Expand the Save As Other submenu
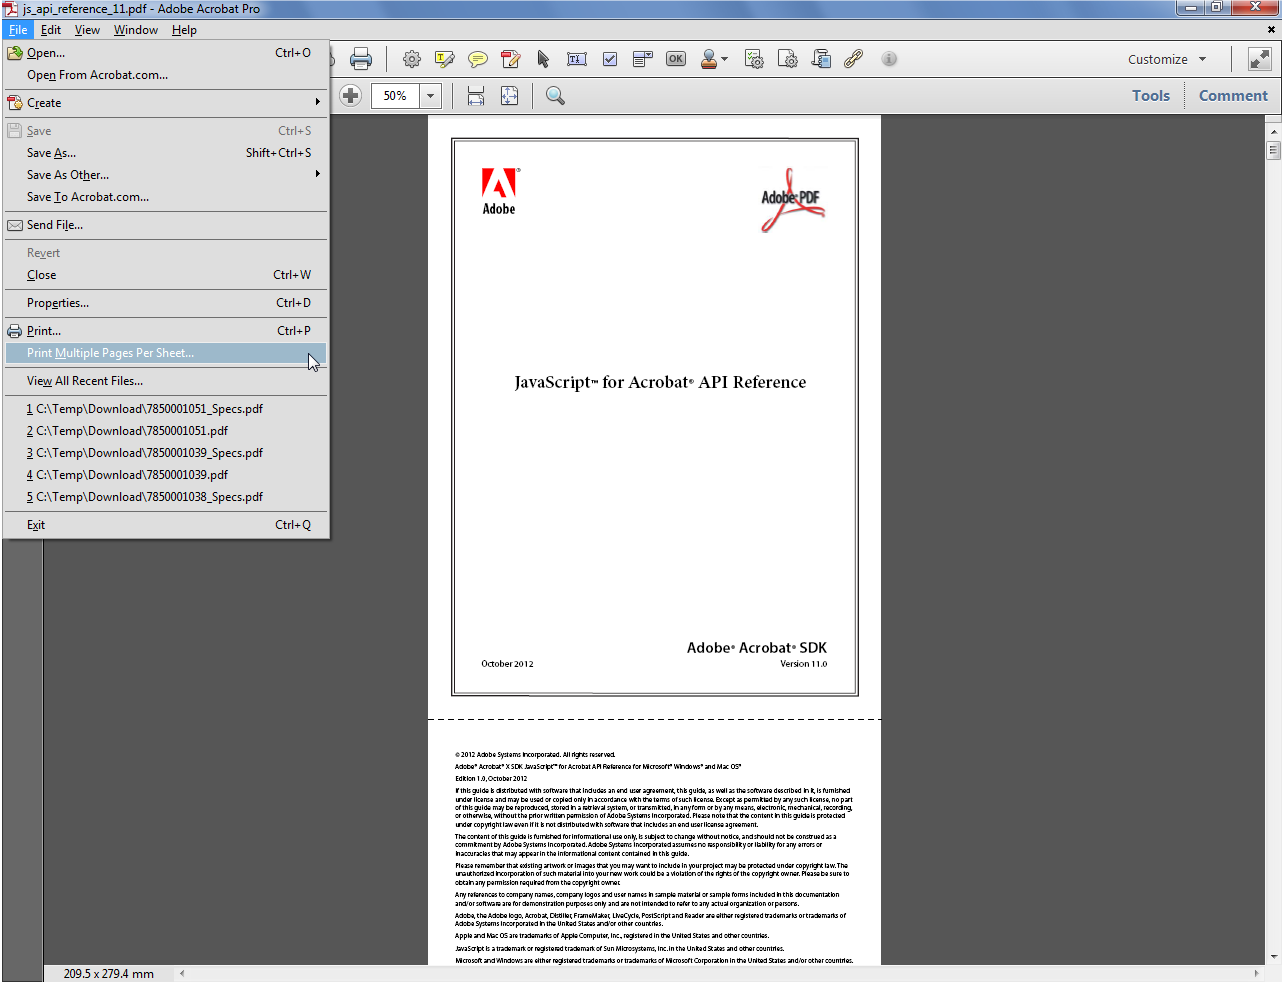1282x982 pixels. point(166,175)
